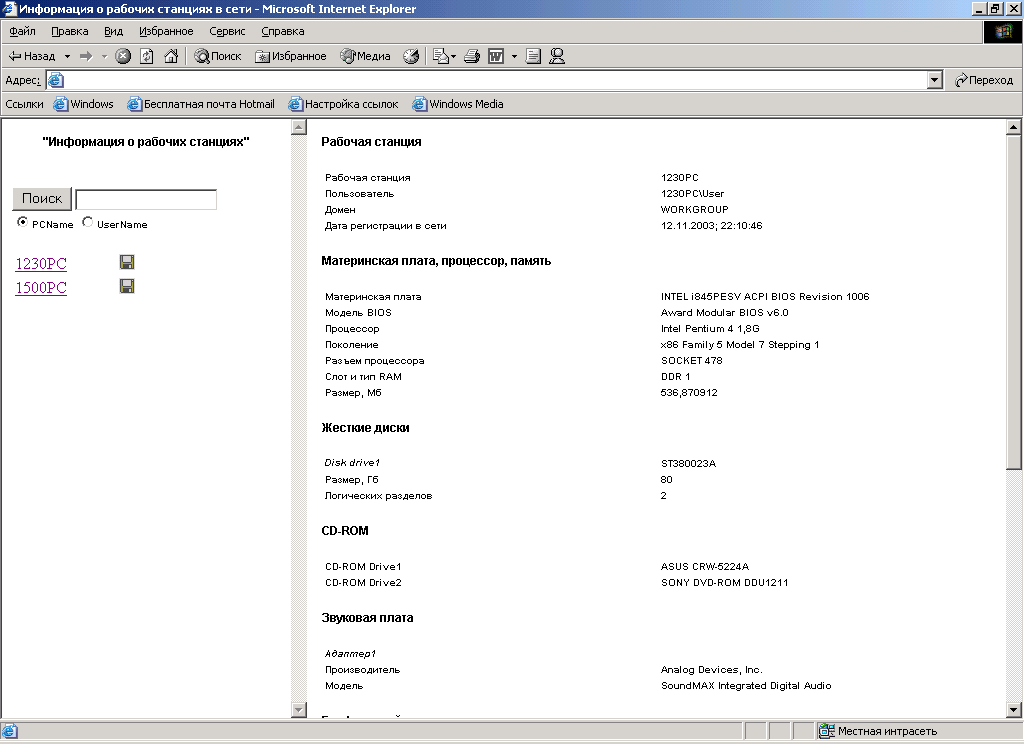1024x744 pixels.
Task: Click the Award Modular BIOS v6.0 text
Action: (724, 313)
